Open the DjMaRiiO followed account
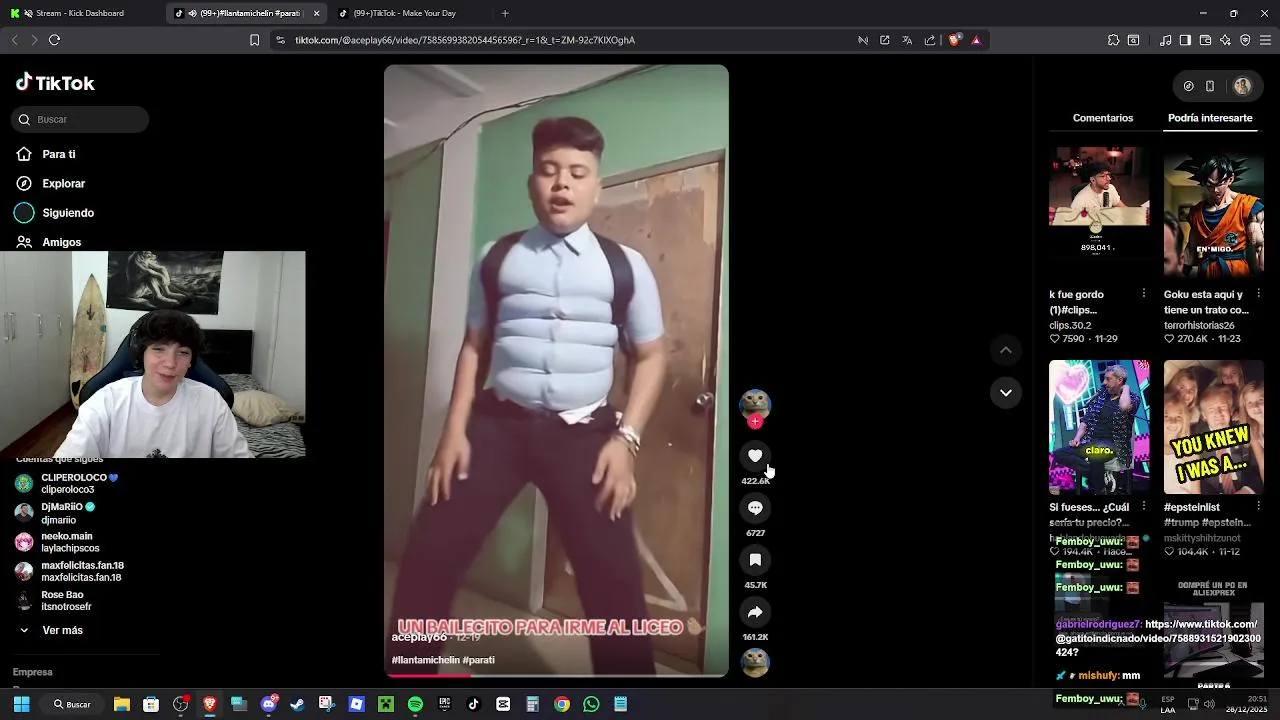 (68, 513)
